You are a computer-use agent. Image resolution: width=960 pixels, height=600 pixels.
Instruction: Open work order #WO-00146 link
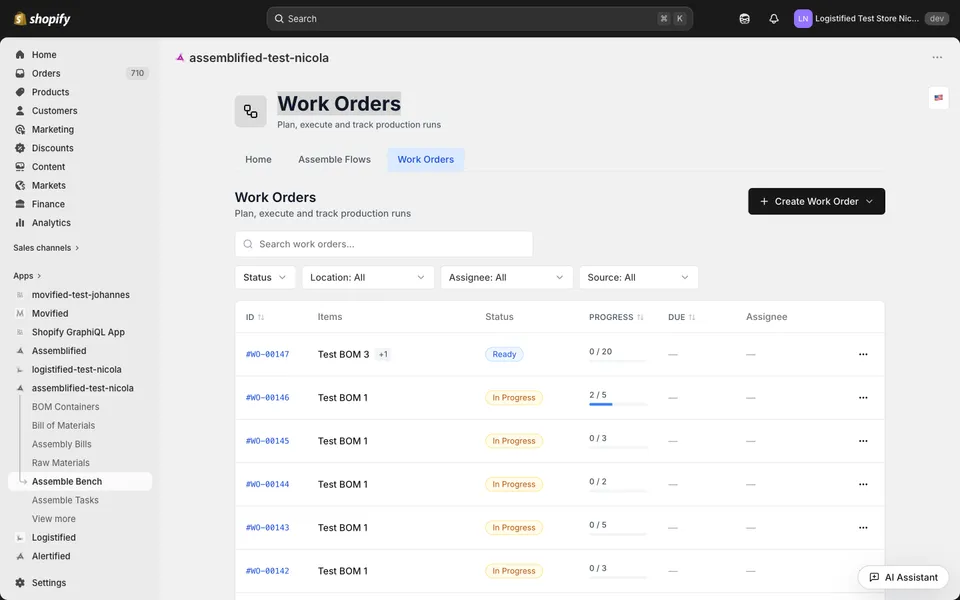coord(268,398)
